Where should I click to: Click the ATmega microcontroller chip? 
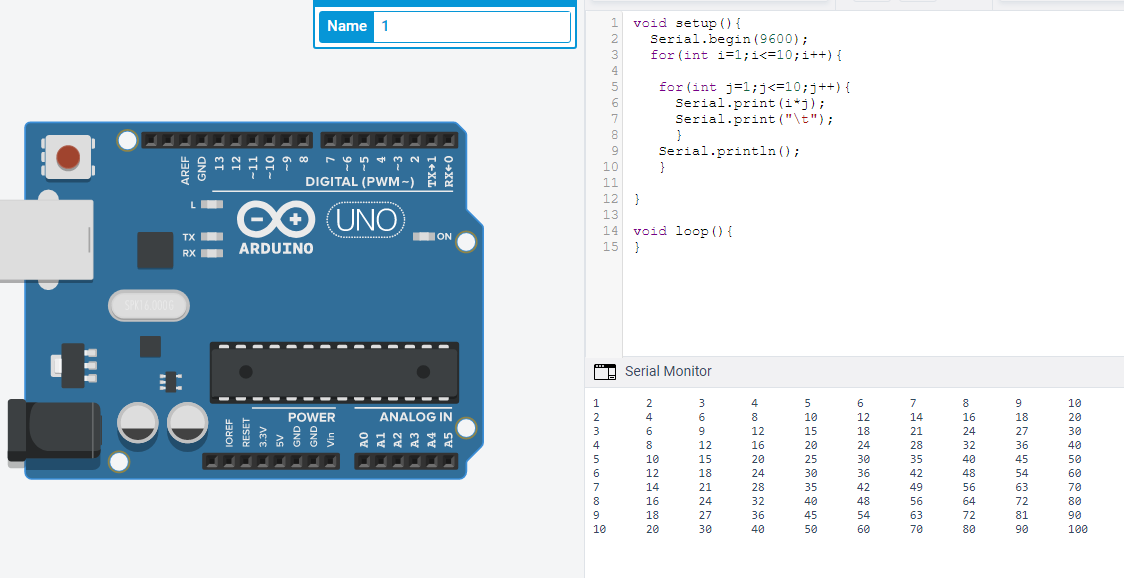334,372
